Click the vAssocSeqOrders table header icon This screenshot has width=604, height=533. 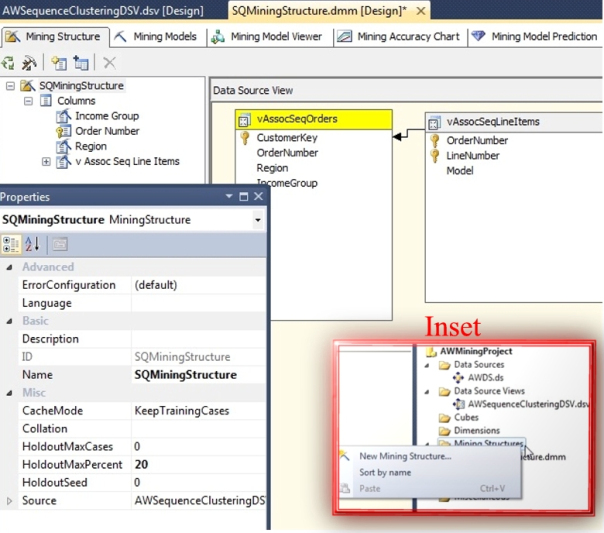(x=243, y=121)
